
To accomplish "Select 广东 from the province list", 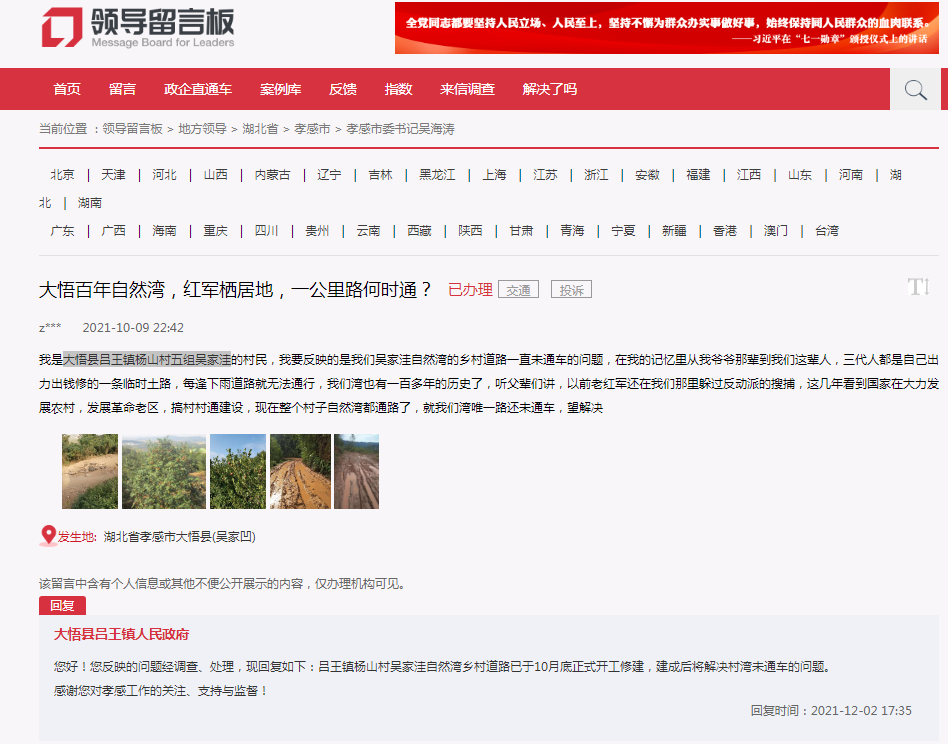I will pos(62,231).
